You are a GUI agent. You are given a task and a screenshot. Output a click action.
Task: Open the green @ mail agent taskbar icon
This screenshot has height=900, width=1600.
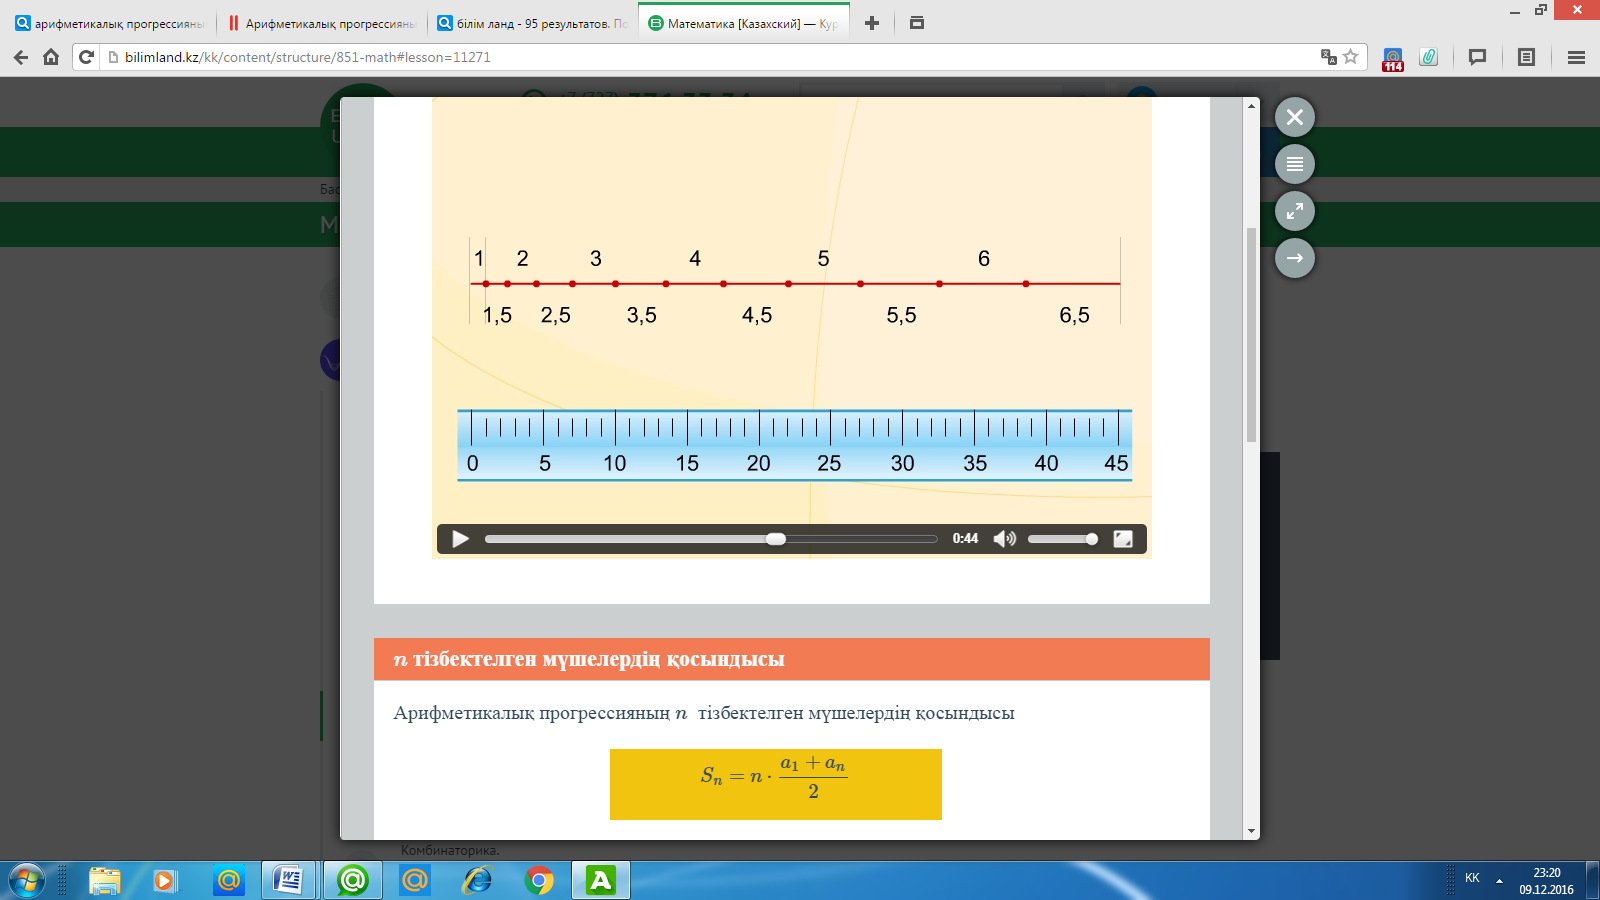353,881
